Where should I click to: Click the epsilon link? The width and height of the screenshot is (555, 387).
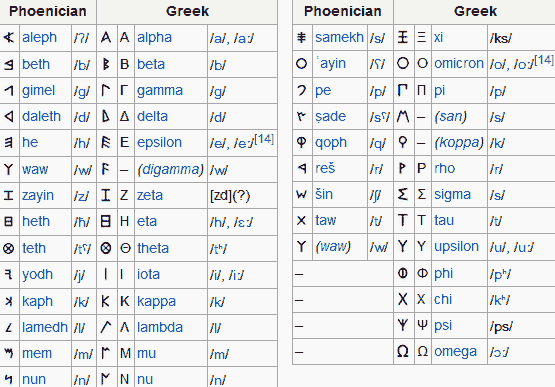[159, 142]
